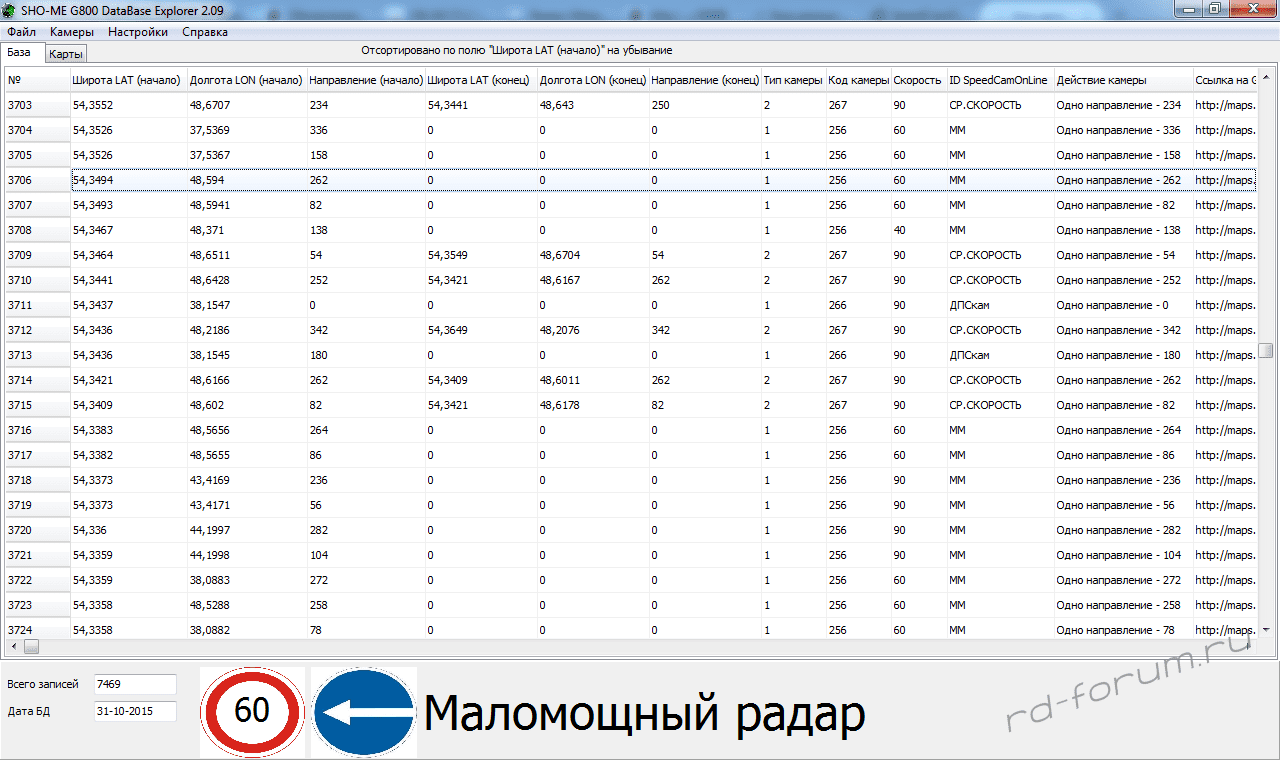Viewport: 1280px width, 760px height.
Task: Select row number 3703
Action: click(x=37, y=105)
